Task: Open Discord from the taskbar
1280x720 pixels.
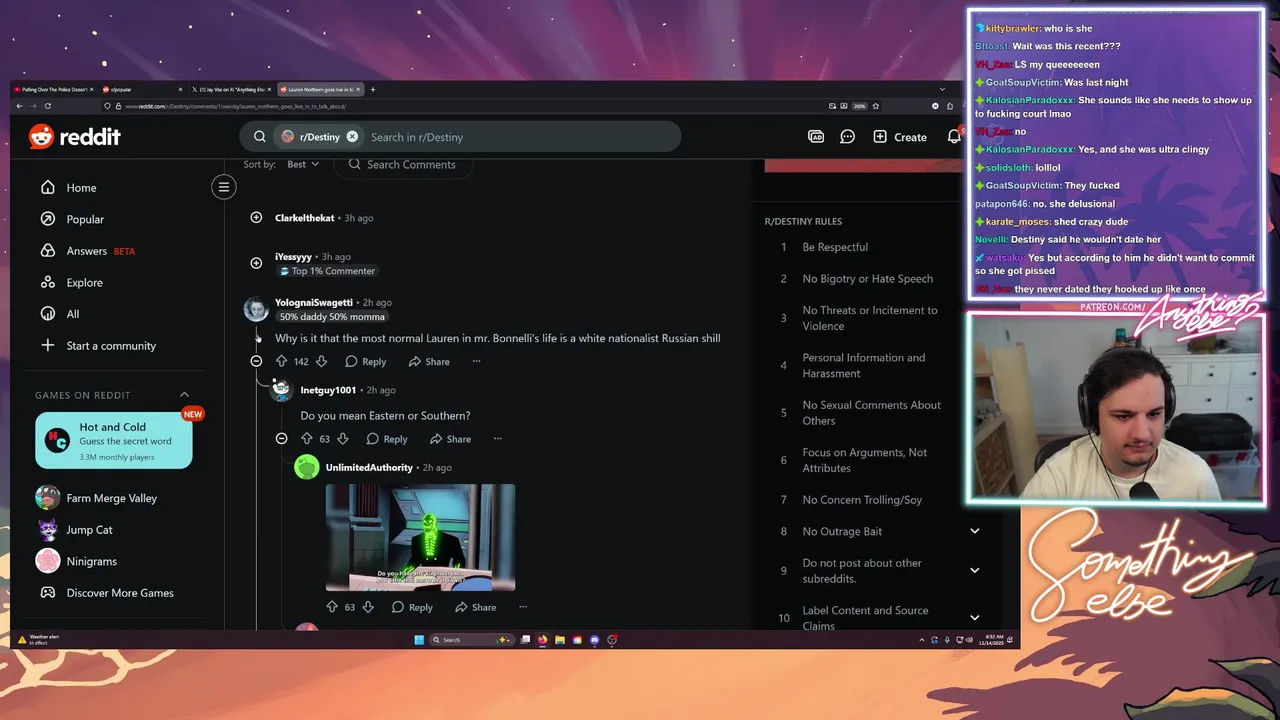Action: [x=594, y=640]
